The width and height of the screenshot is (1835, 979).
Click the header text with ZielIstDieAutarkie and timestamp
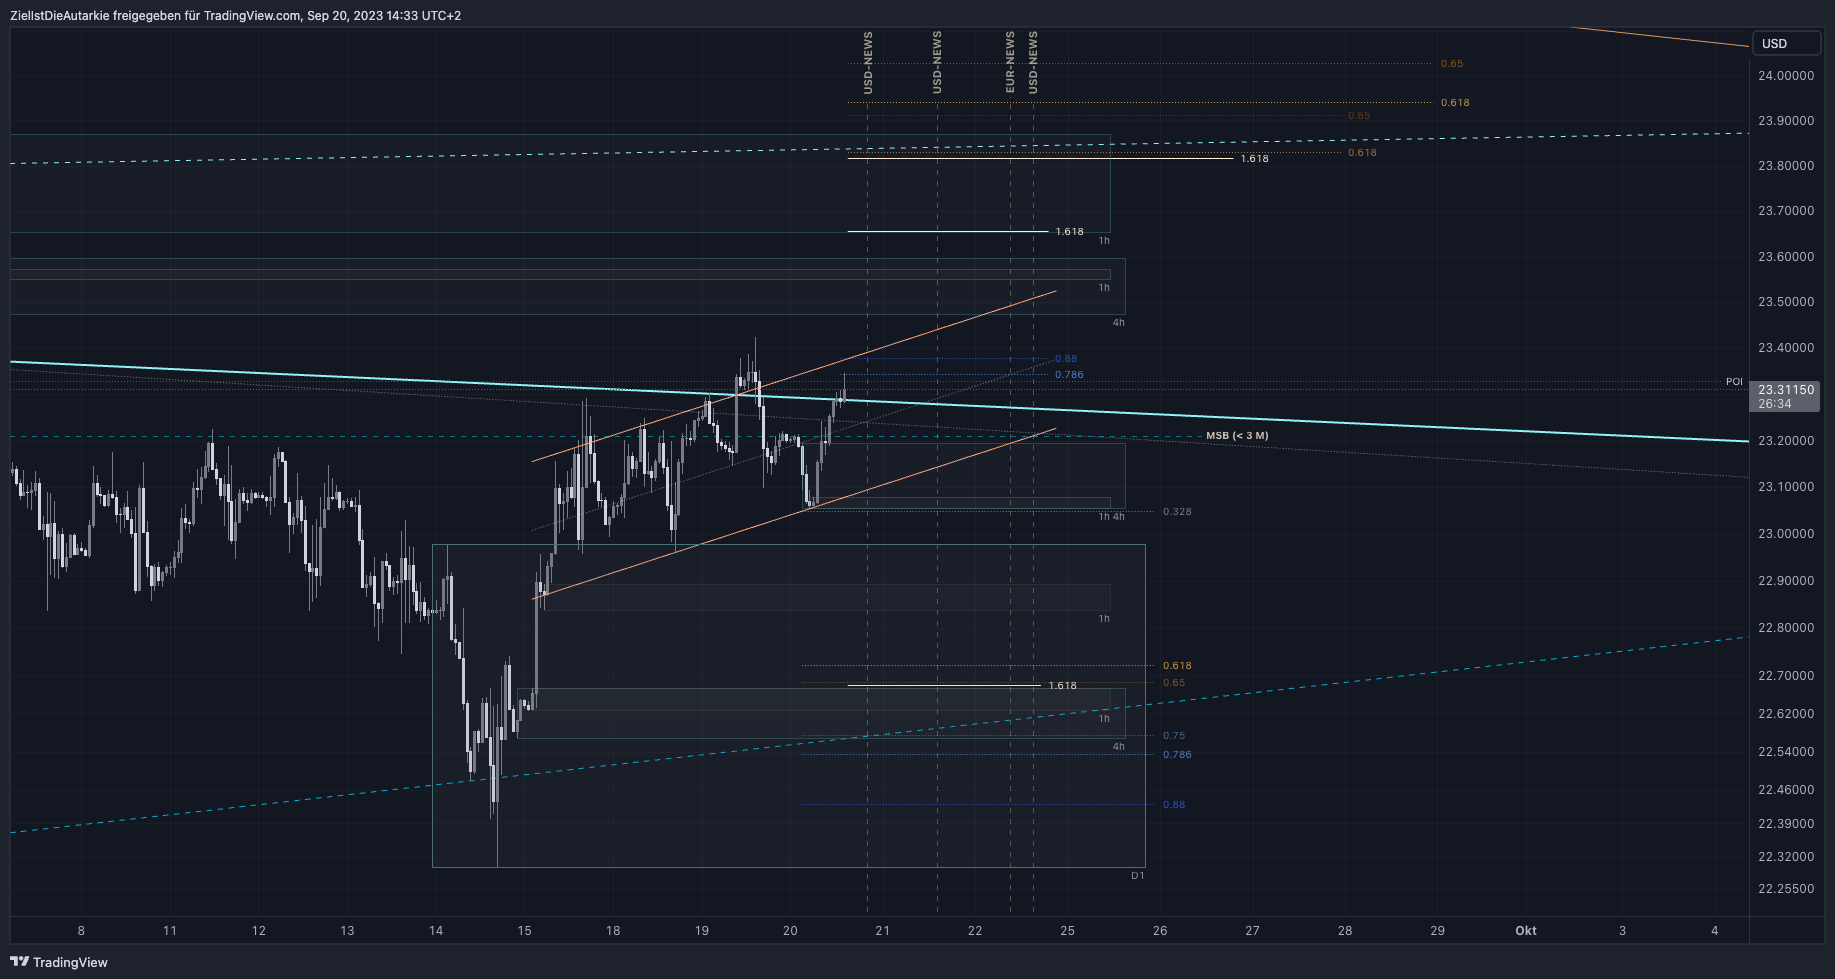(236, 16)
